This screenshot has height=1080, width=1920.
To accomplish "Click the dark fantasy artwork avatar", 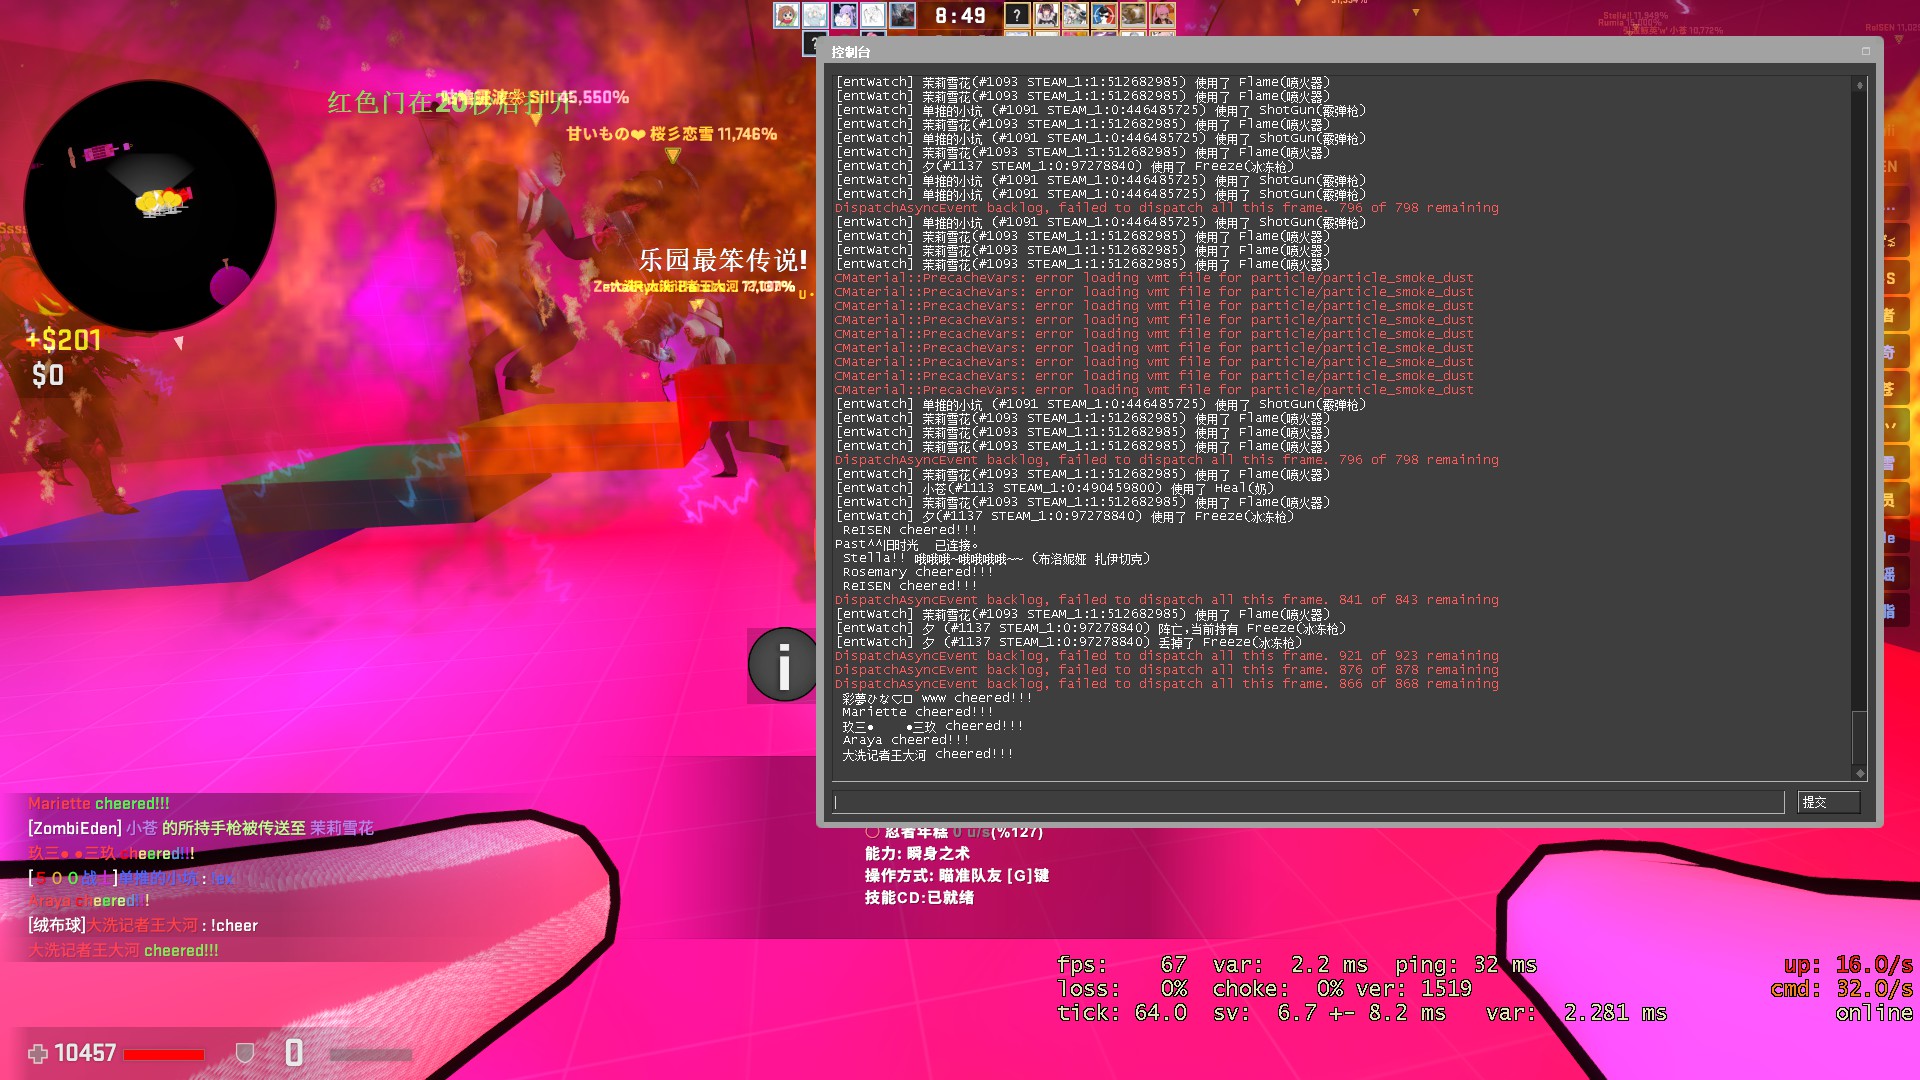I will coord(902,15).
